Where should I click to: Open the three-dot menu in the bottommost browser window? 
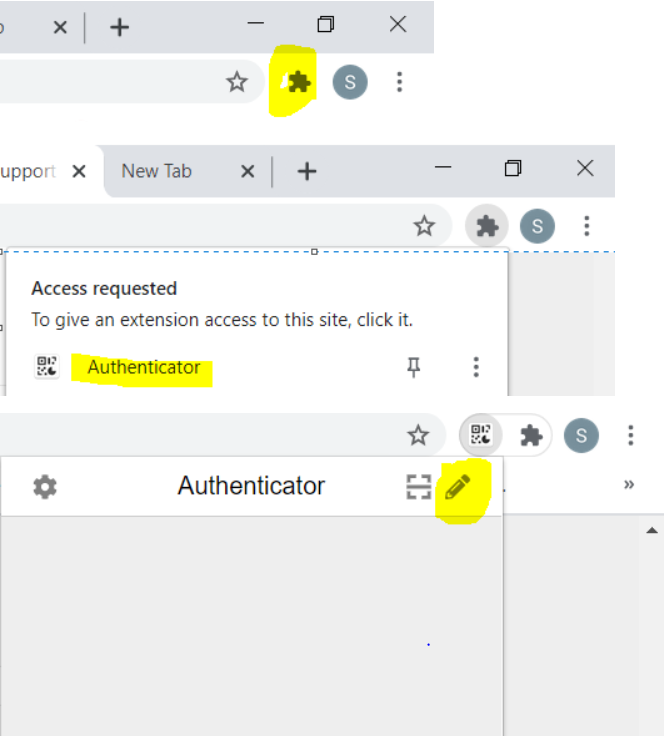pos(631,436)
